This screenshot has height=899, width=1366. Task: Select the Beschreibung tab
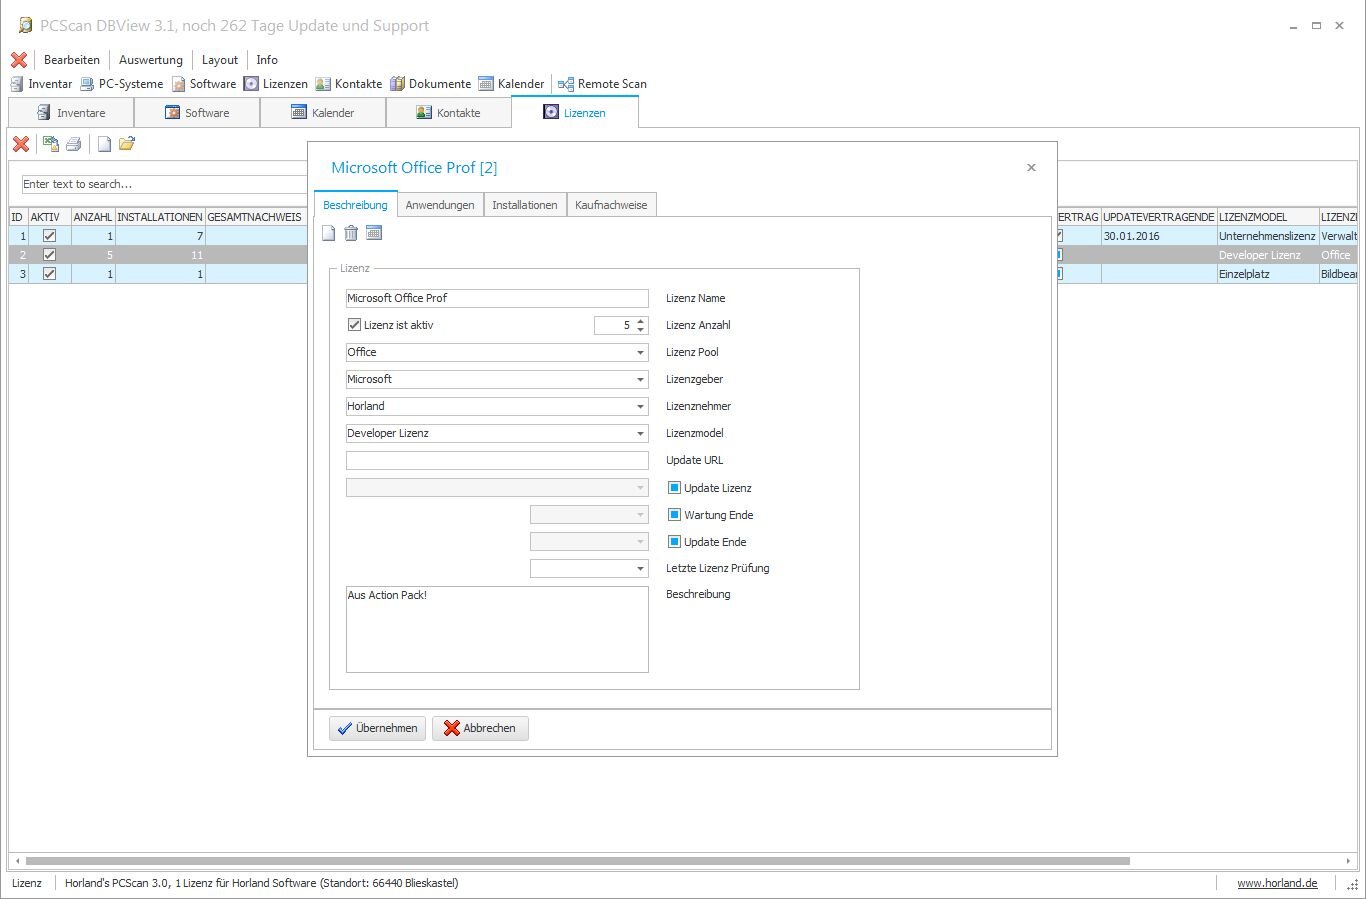tap(355, 205)
